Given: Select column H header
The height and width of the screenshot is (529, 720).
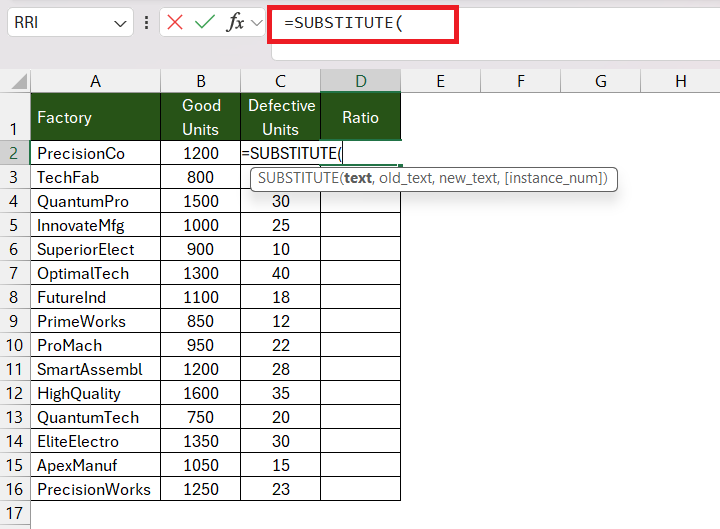Looking at the screenshot, I should pyautogui.click(x=681, y=81).
